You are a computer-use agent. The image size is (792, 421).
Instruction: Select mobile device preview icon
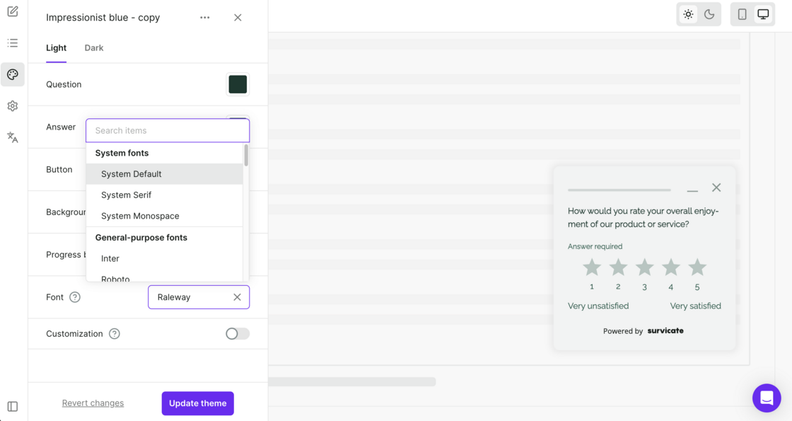[x=742, y=14]
